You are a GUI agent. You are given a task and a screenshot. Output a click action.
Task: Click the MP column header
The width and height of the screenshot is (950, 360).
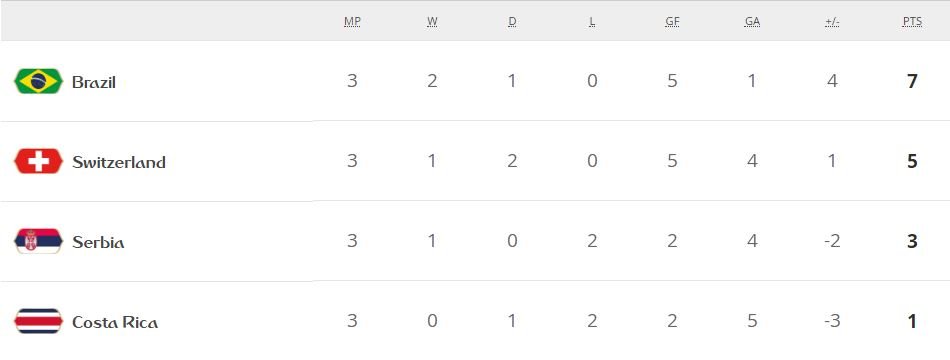[352, 22]
